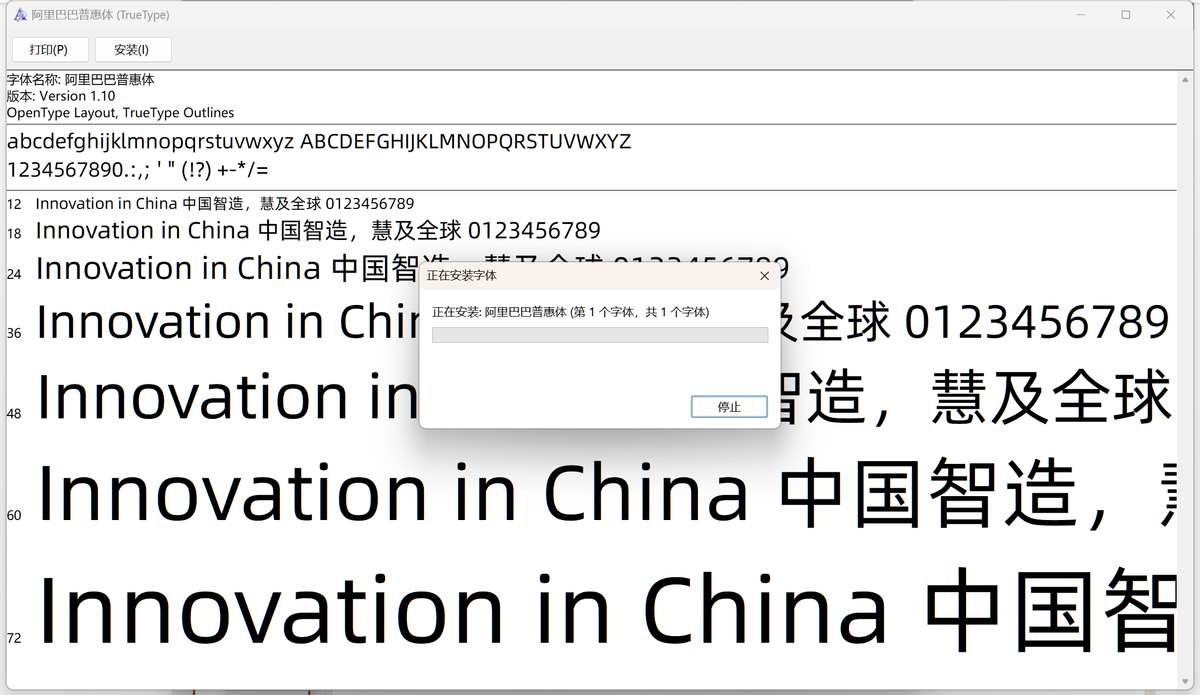Click the OpenType Layout TrueType Outlines text

click(120, 112)
